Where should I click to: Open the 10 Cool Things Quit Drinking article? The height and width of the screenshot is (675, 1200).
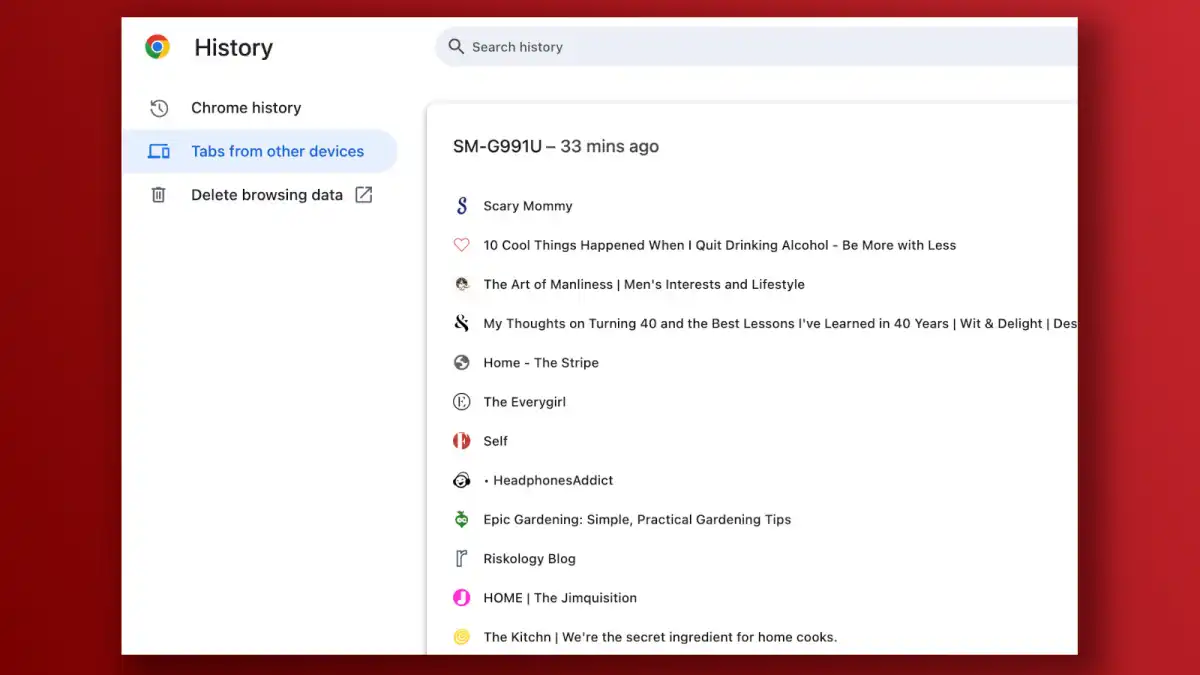click(x=719, y=245)
